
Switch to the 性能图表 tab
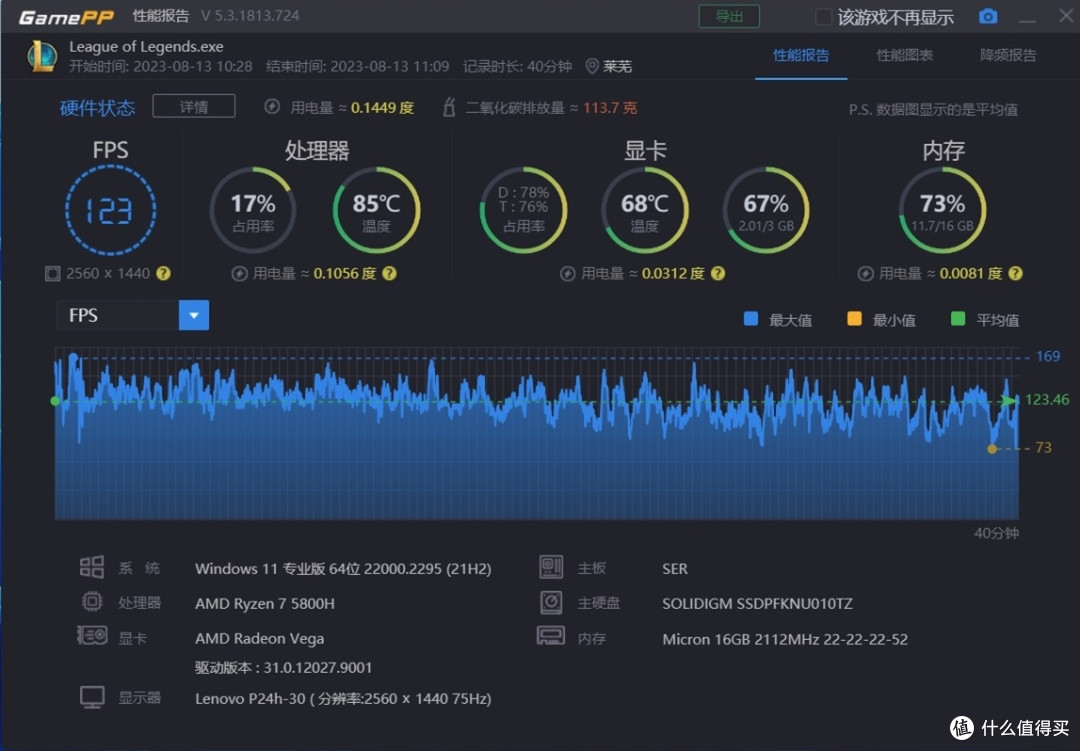pos(904,55)
